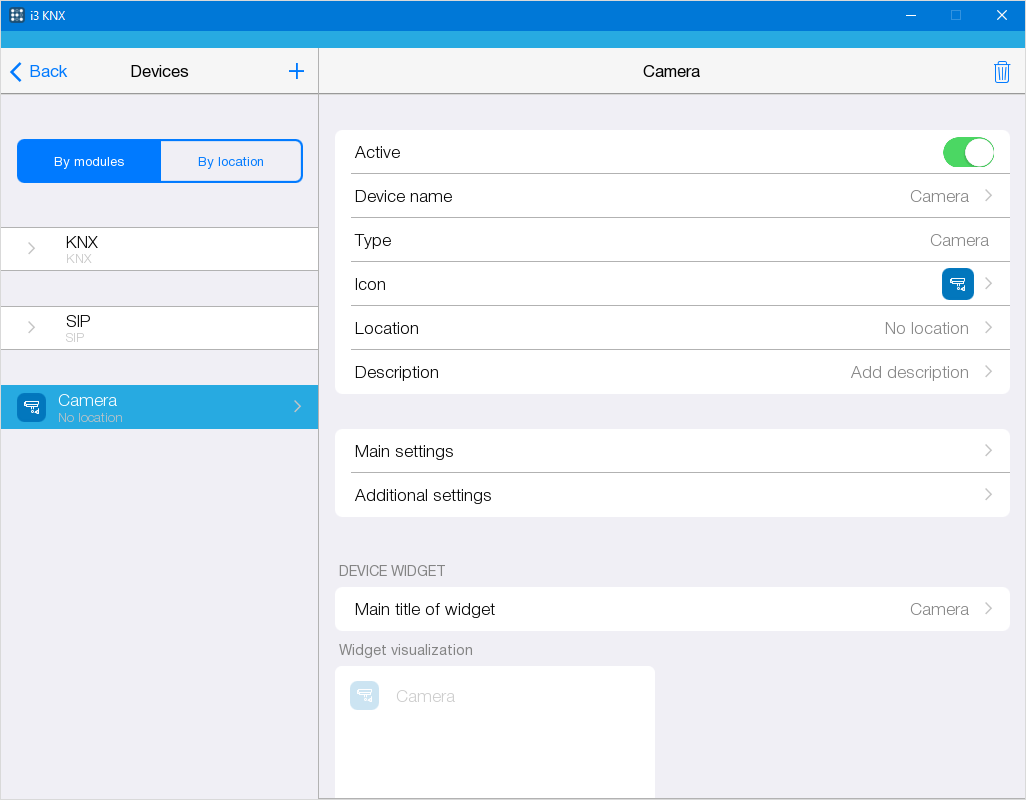The image size is (1026, 800).
Task: Expand the SIP module group
Action: point(32,328)
